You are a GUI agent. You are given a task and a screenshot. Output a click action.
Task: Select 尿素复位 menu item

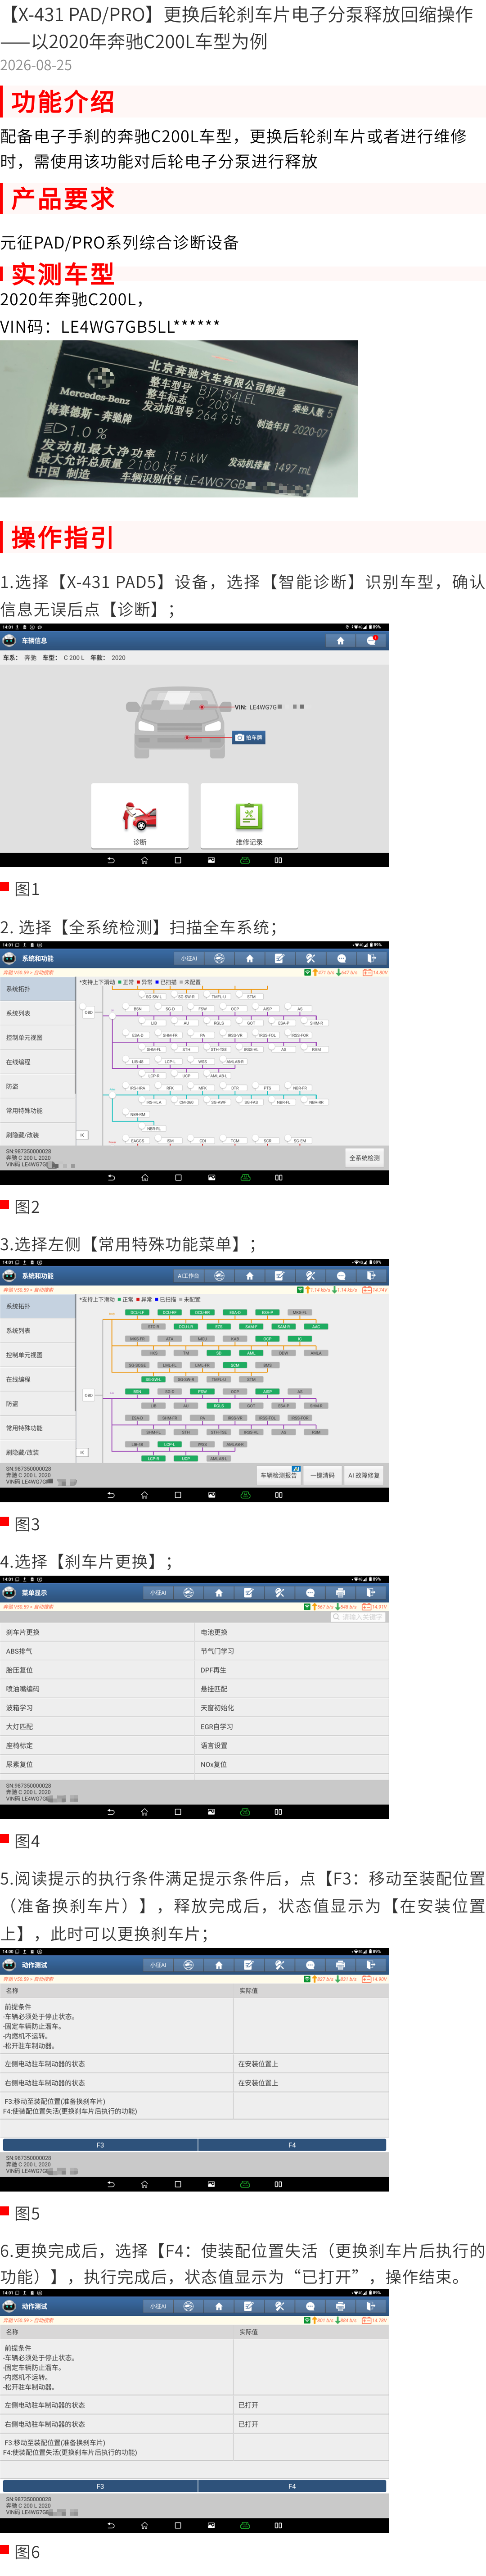97,1764
